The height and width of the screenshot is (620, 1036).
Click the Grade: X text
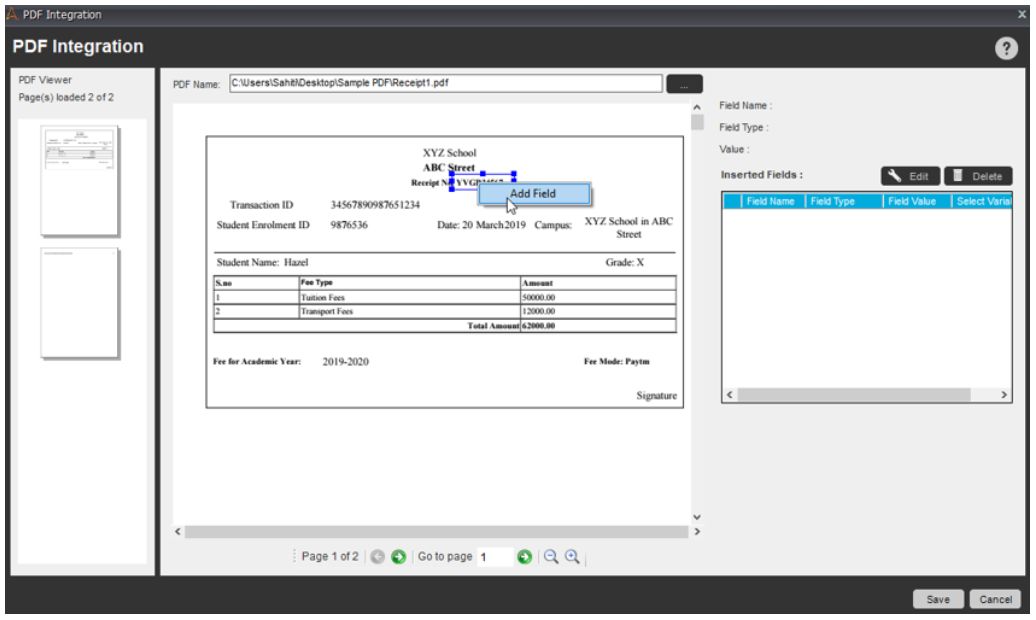tap(624, 262)
